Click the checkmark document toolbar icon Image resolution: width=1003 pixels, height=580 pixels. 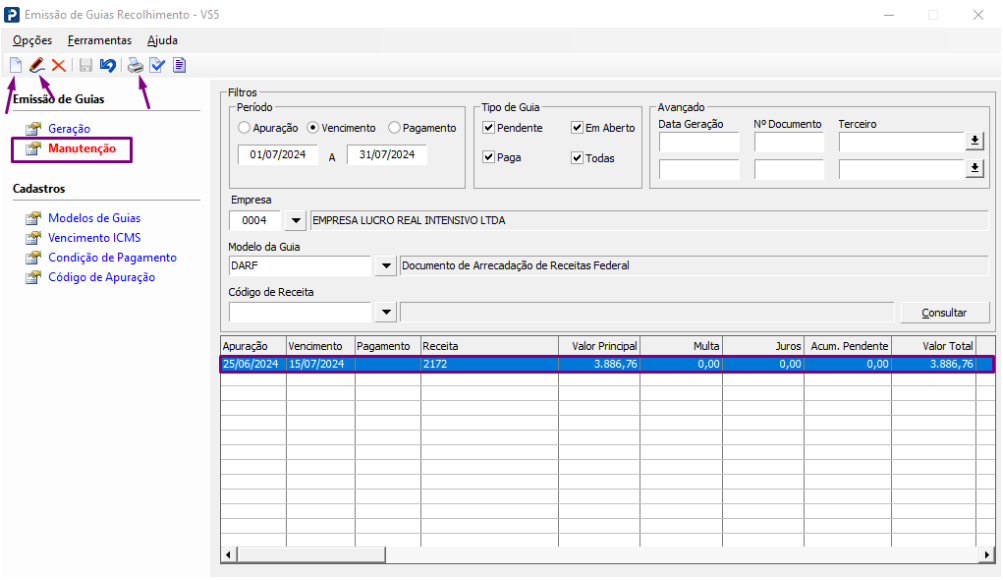click(157, 65)
